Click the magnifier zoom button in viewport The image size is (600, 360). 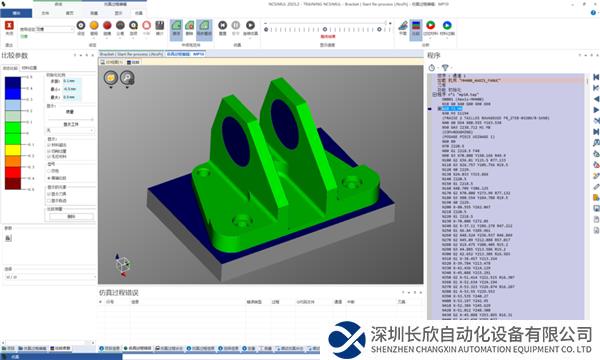(127, 78)
